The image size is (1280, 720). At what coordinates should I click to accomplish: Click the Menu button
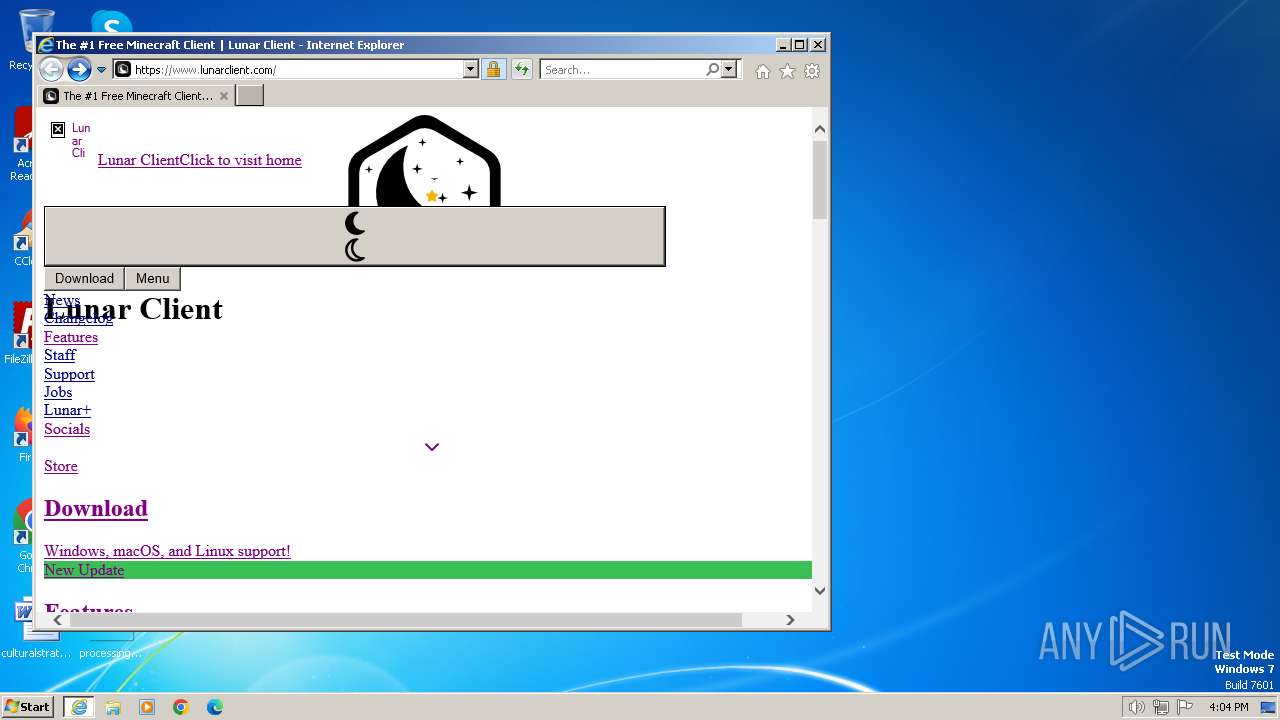[153, 279]
